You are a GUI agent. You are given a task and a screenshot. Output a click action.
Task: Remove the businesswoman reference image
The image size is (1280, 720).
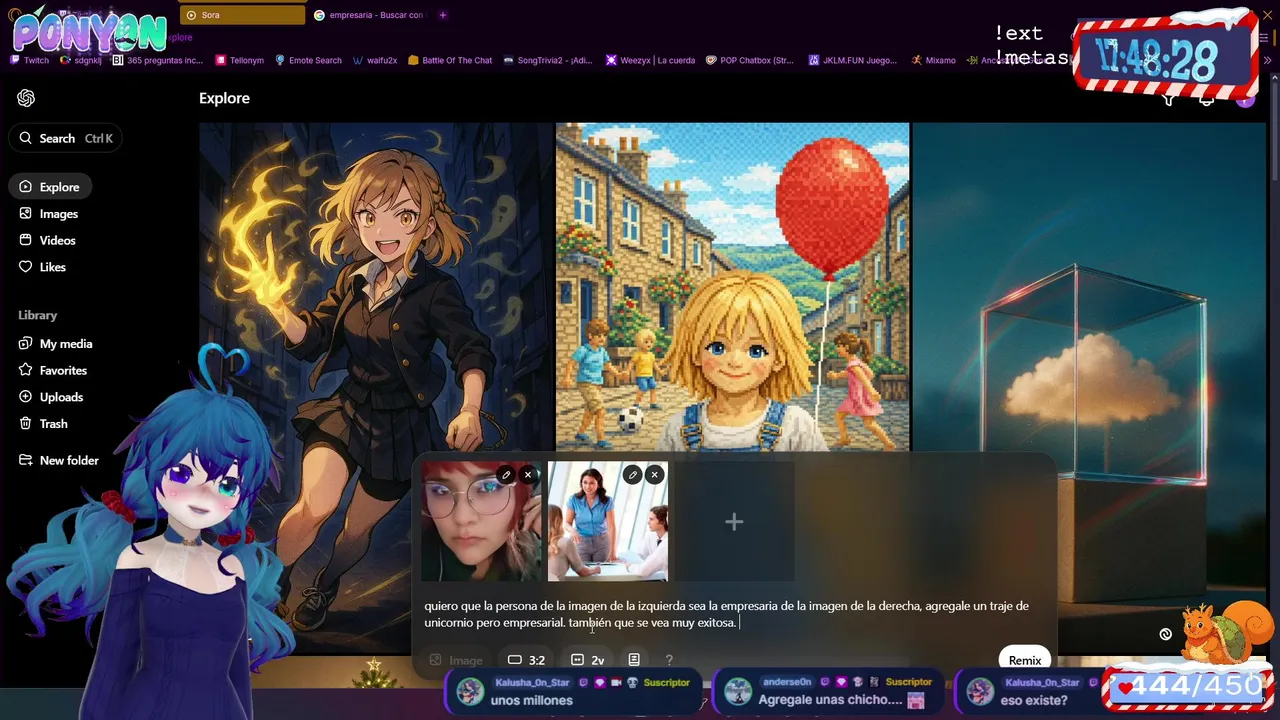coord(654,475)
